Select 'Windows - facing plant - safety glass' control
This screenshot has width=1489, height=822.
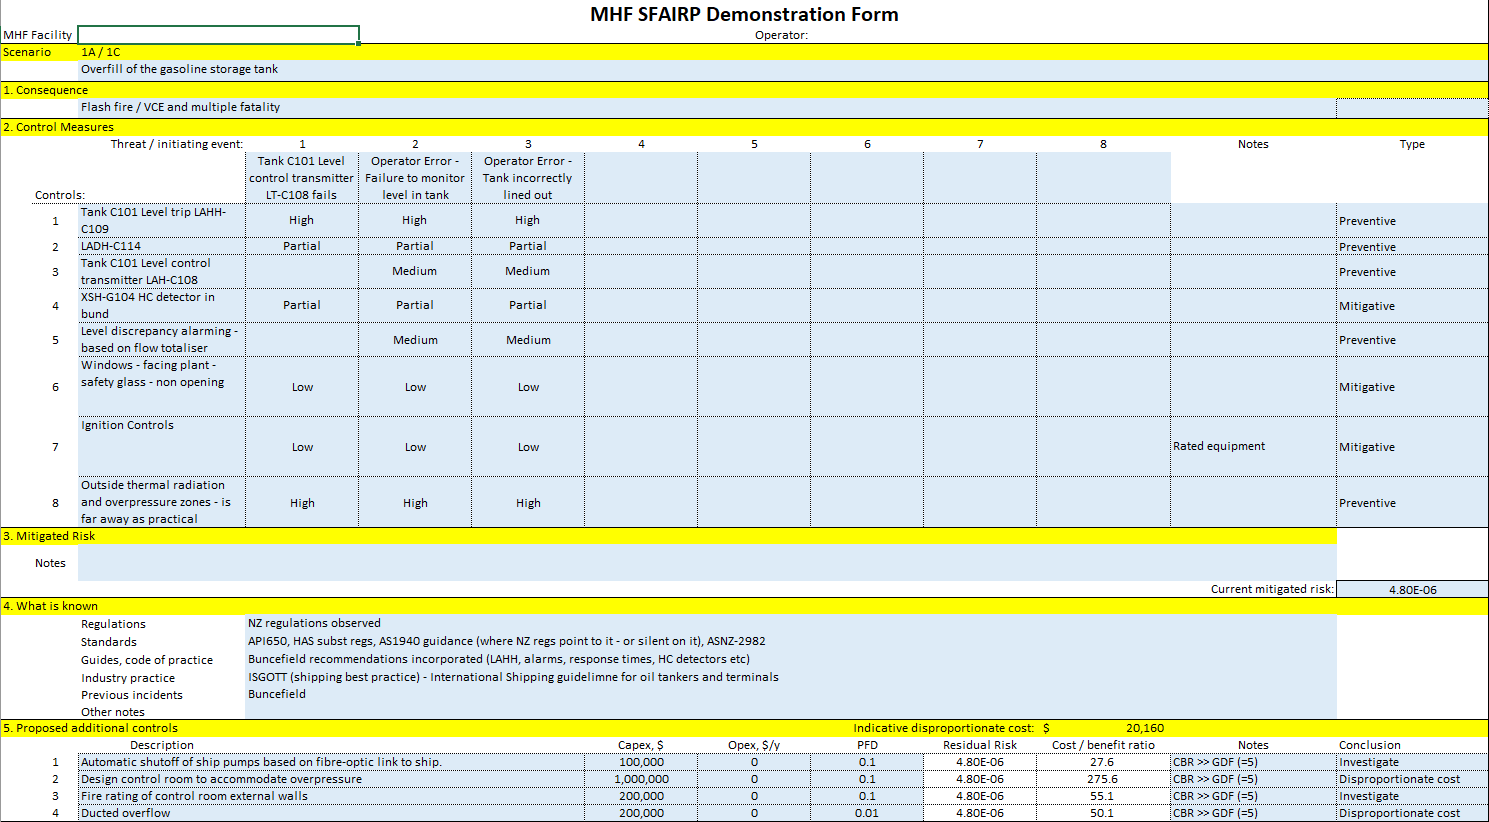point(162,386)
